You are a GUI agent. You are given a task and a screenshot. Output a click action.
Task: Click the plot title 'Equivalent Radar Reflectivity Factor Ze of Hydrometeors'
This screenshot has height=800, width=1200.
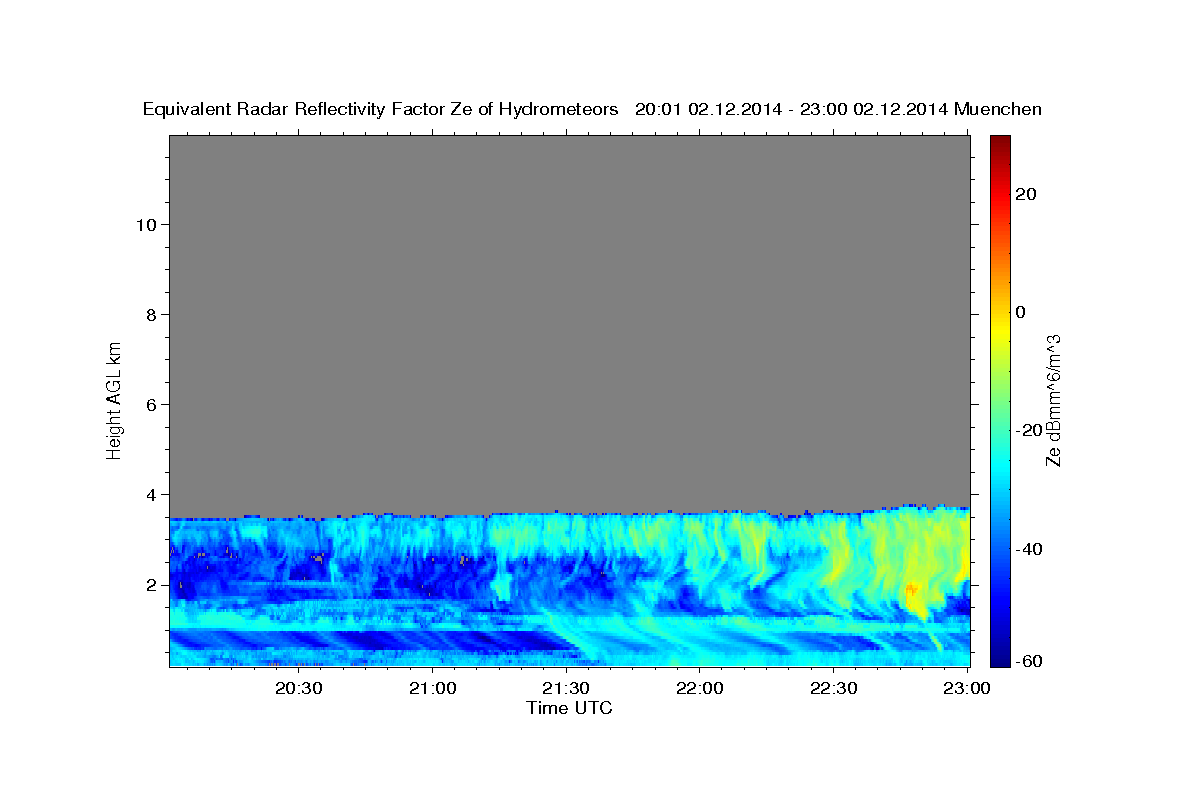point(380,110)
